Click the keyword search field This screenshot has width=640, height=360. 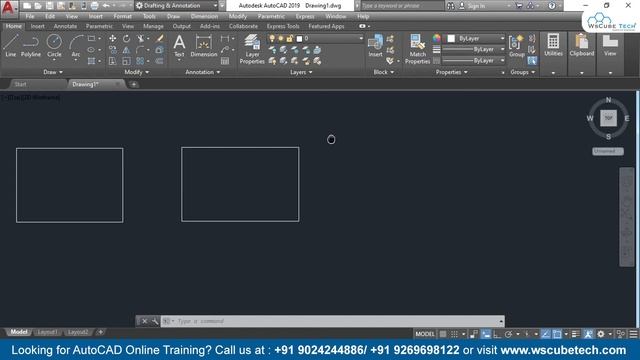402,6
